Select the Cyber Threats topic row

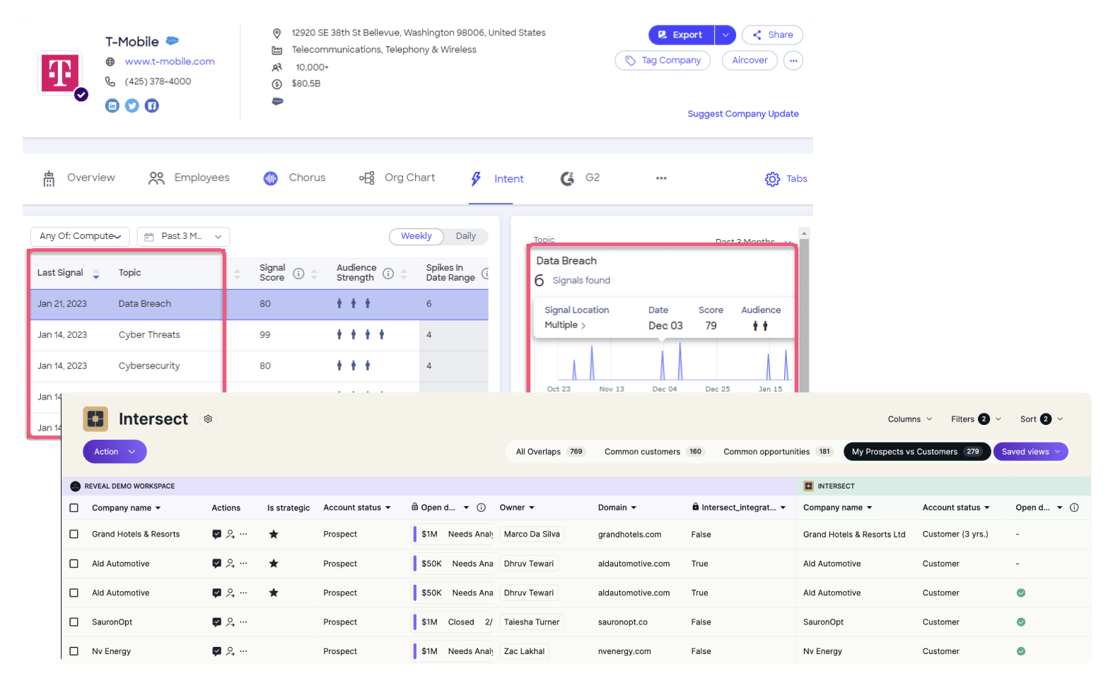click(x=259, y=335)
